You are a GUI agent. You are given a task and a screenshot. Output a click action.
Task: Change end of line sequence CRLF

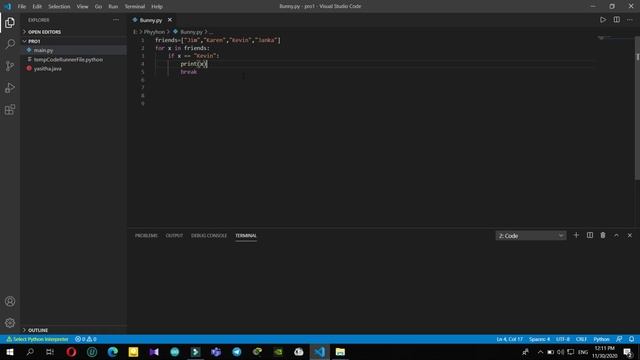pos(581,339)
